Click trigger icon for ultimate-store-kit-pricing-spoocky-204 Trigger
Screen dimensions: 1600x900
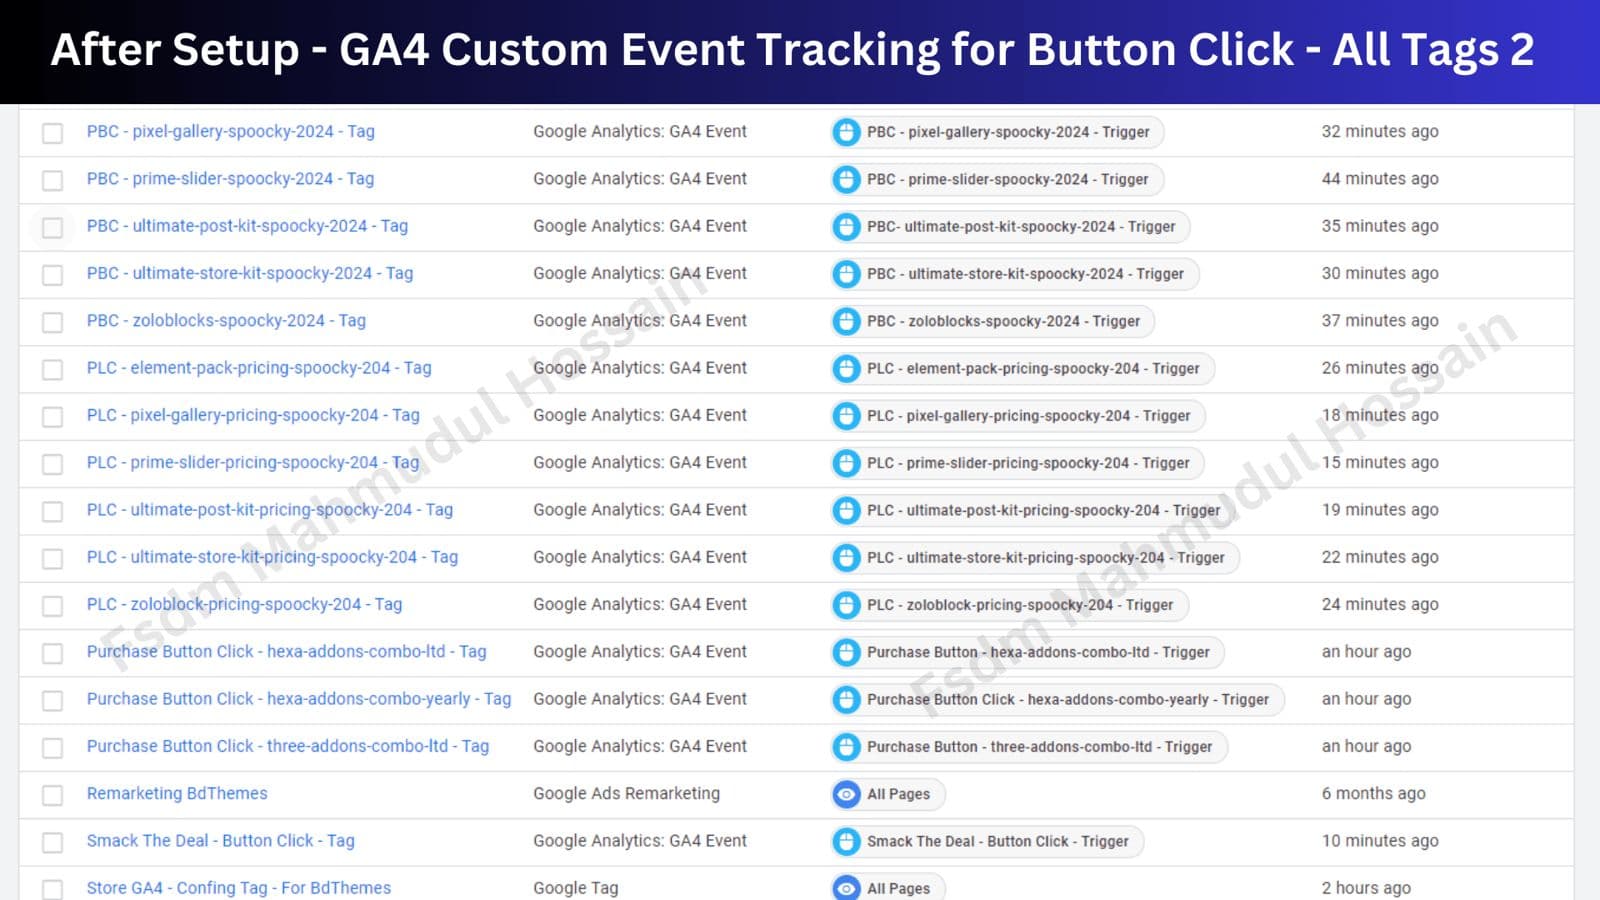pyautogui.click(x=847, y=557)
